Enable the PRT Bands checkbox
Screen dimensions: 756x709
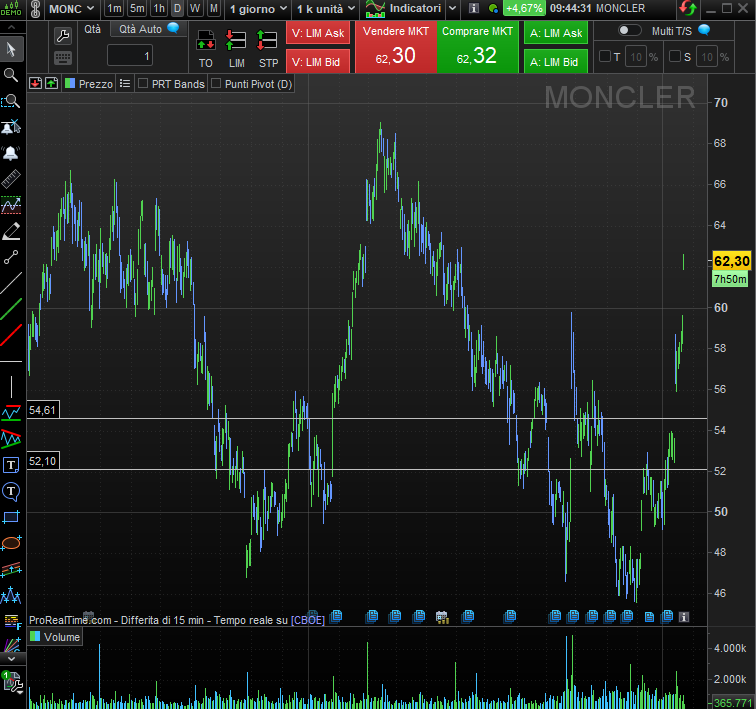143,84
